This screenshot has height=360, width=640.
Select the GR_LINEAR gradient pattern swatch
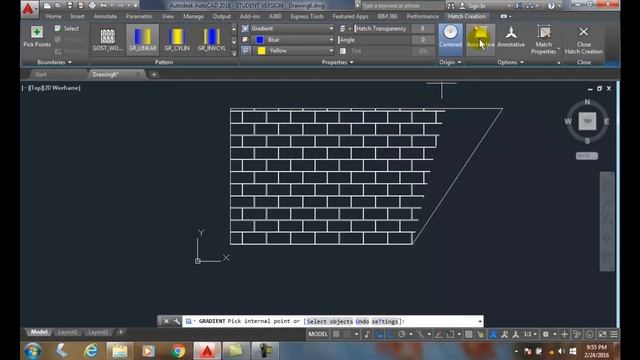pyautogui.click(x=142, y=39)
